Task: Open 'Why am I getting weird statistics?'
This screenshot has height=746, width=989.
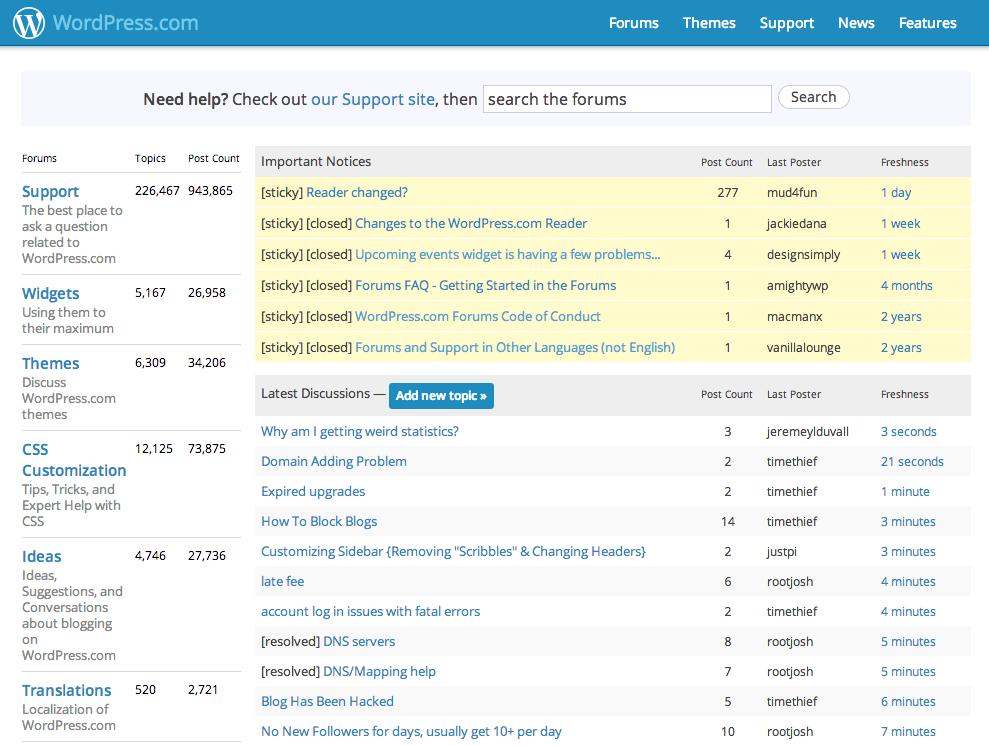Action: point(360,431)
